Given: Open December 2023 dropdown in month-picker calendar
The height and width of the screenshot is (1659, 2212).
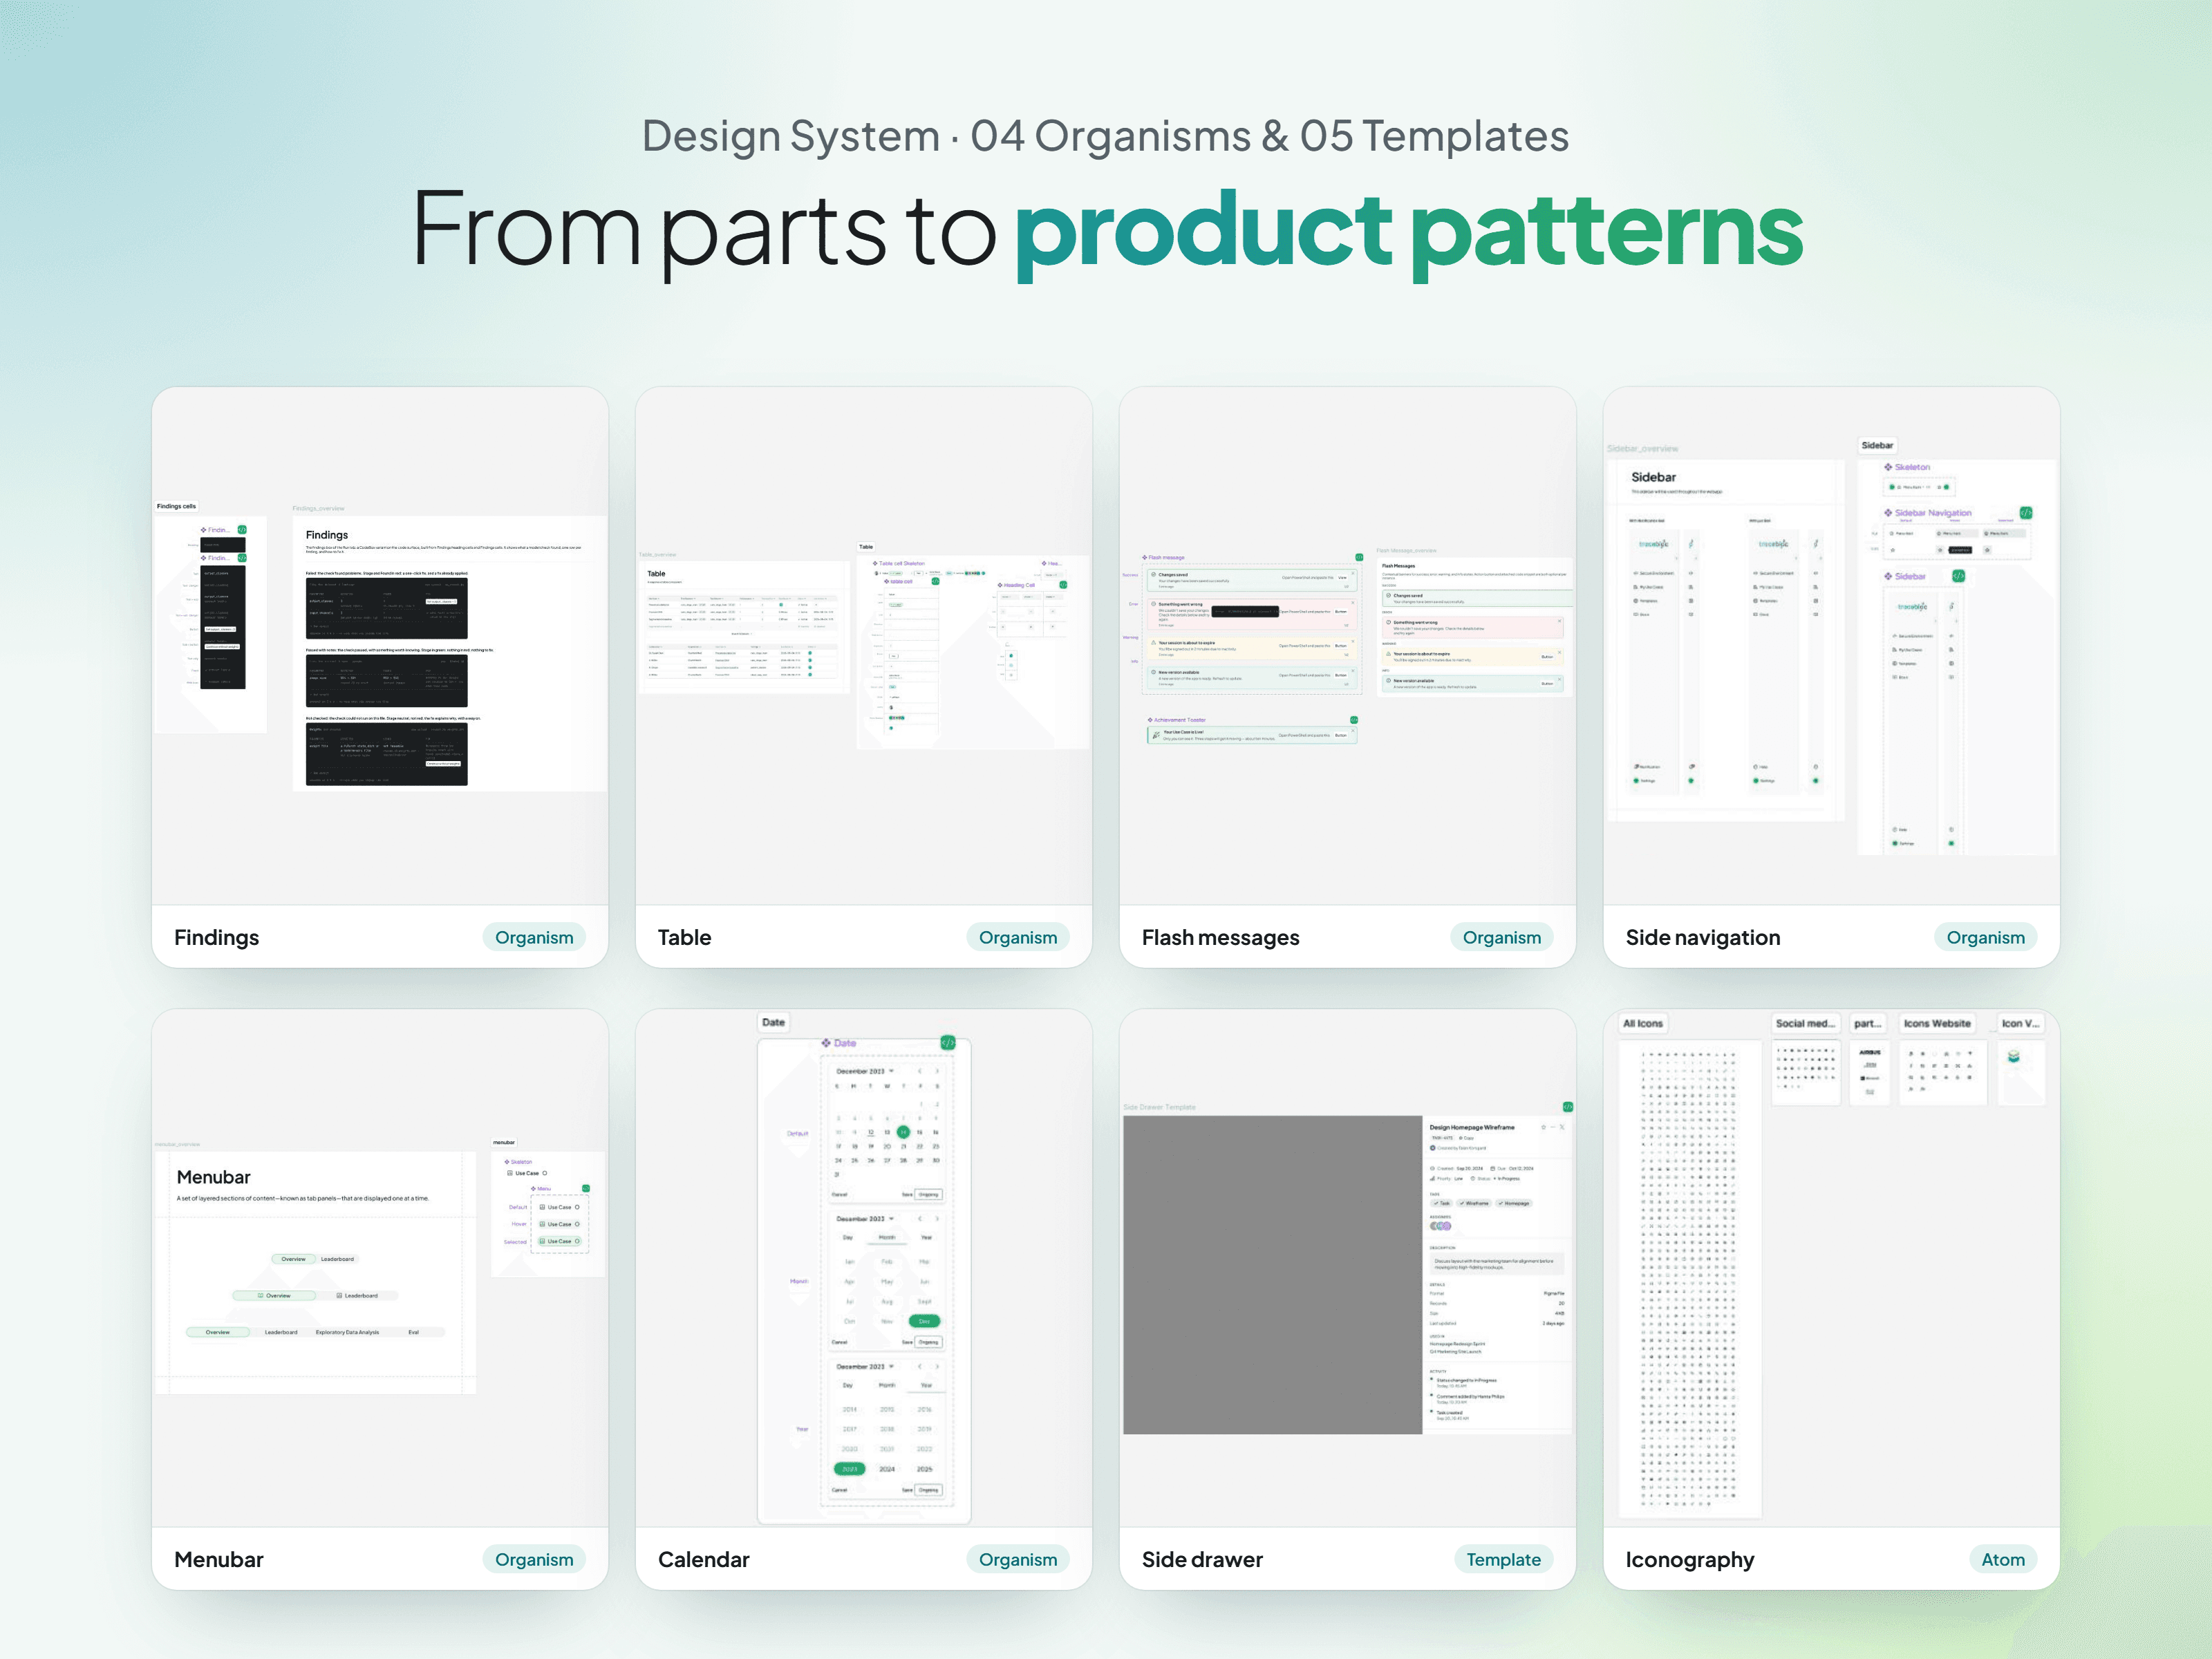Looking at the screenshot, I should [x=866, y=1219].
